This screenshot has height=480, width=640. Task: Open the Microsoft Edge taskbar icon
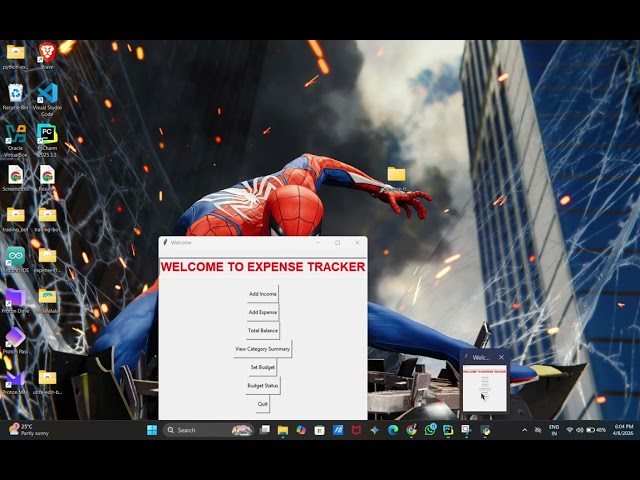point(393,430)
